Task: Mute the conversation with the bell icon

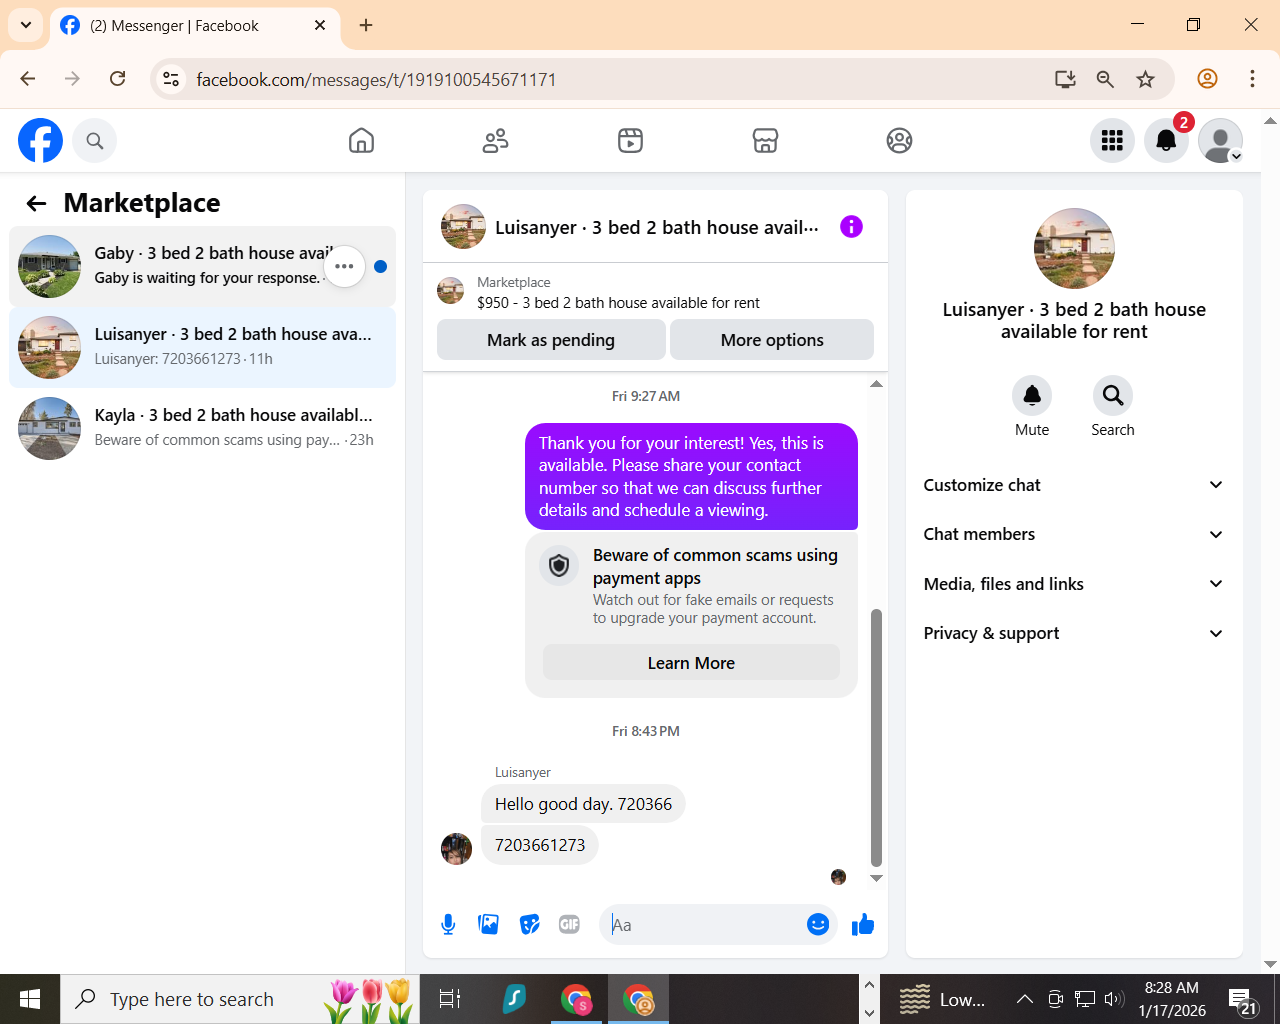Action: coord(1032,396)
